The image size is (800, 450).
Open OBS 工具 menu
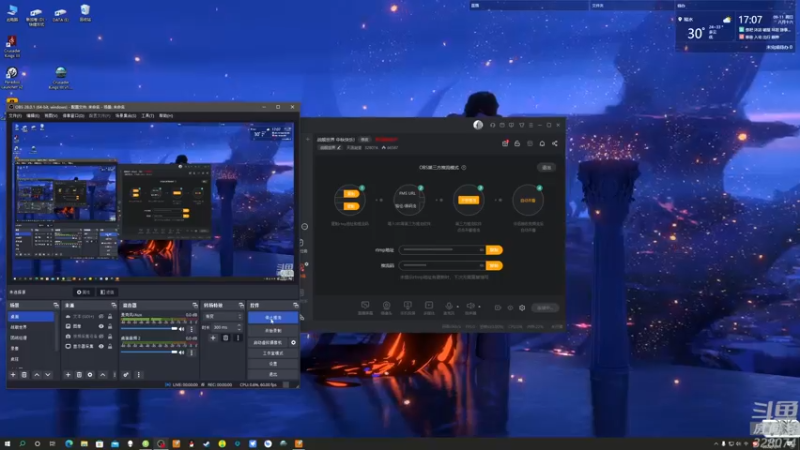[x=148, y=116]
